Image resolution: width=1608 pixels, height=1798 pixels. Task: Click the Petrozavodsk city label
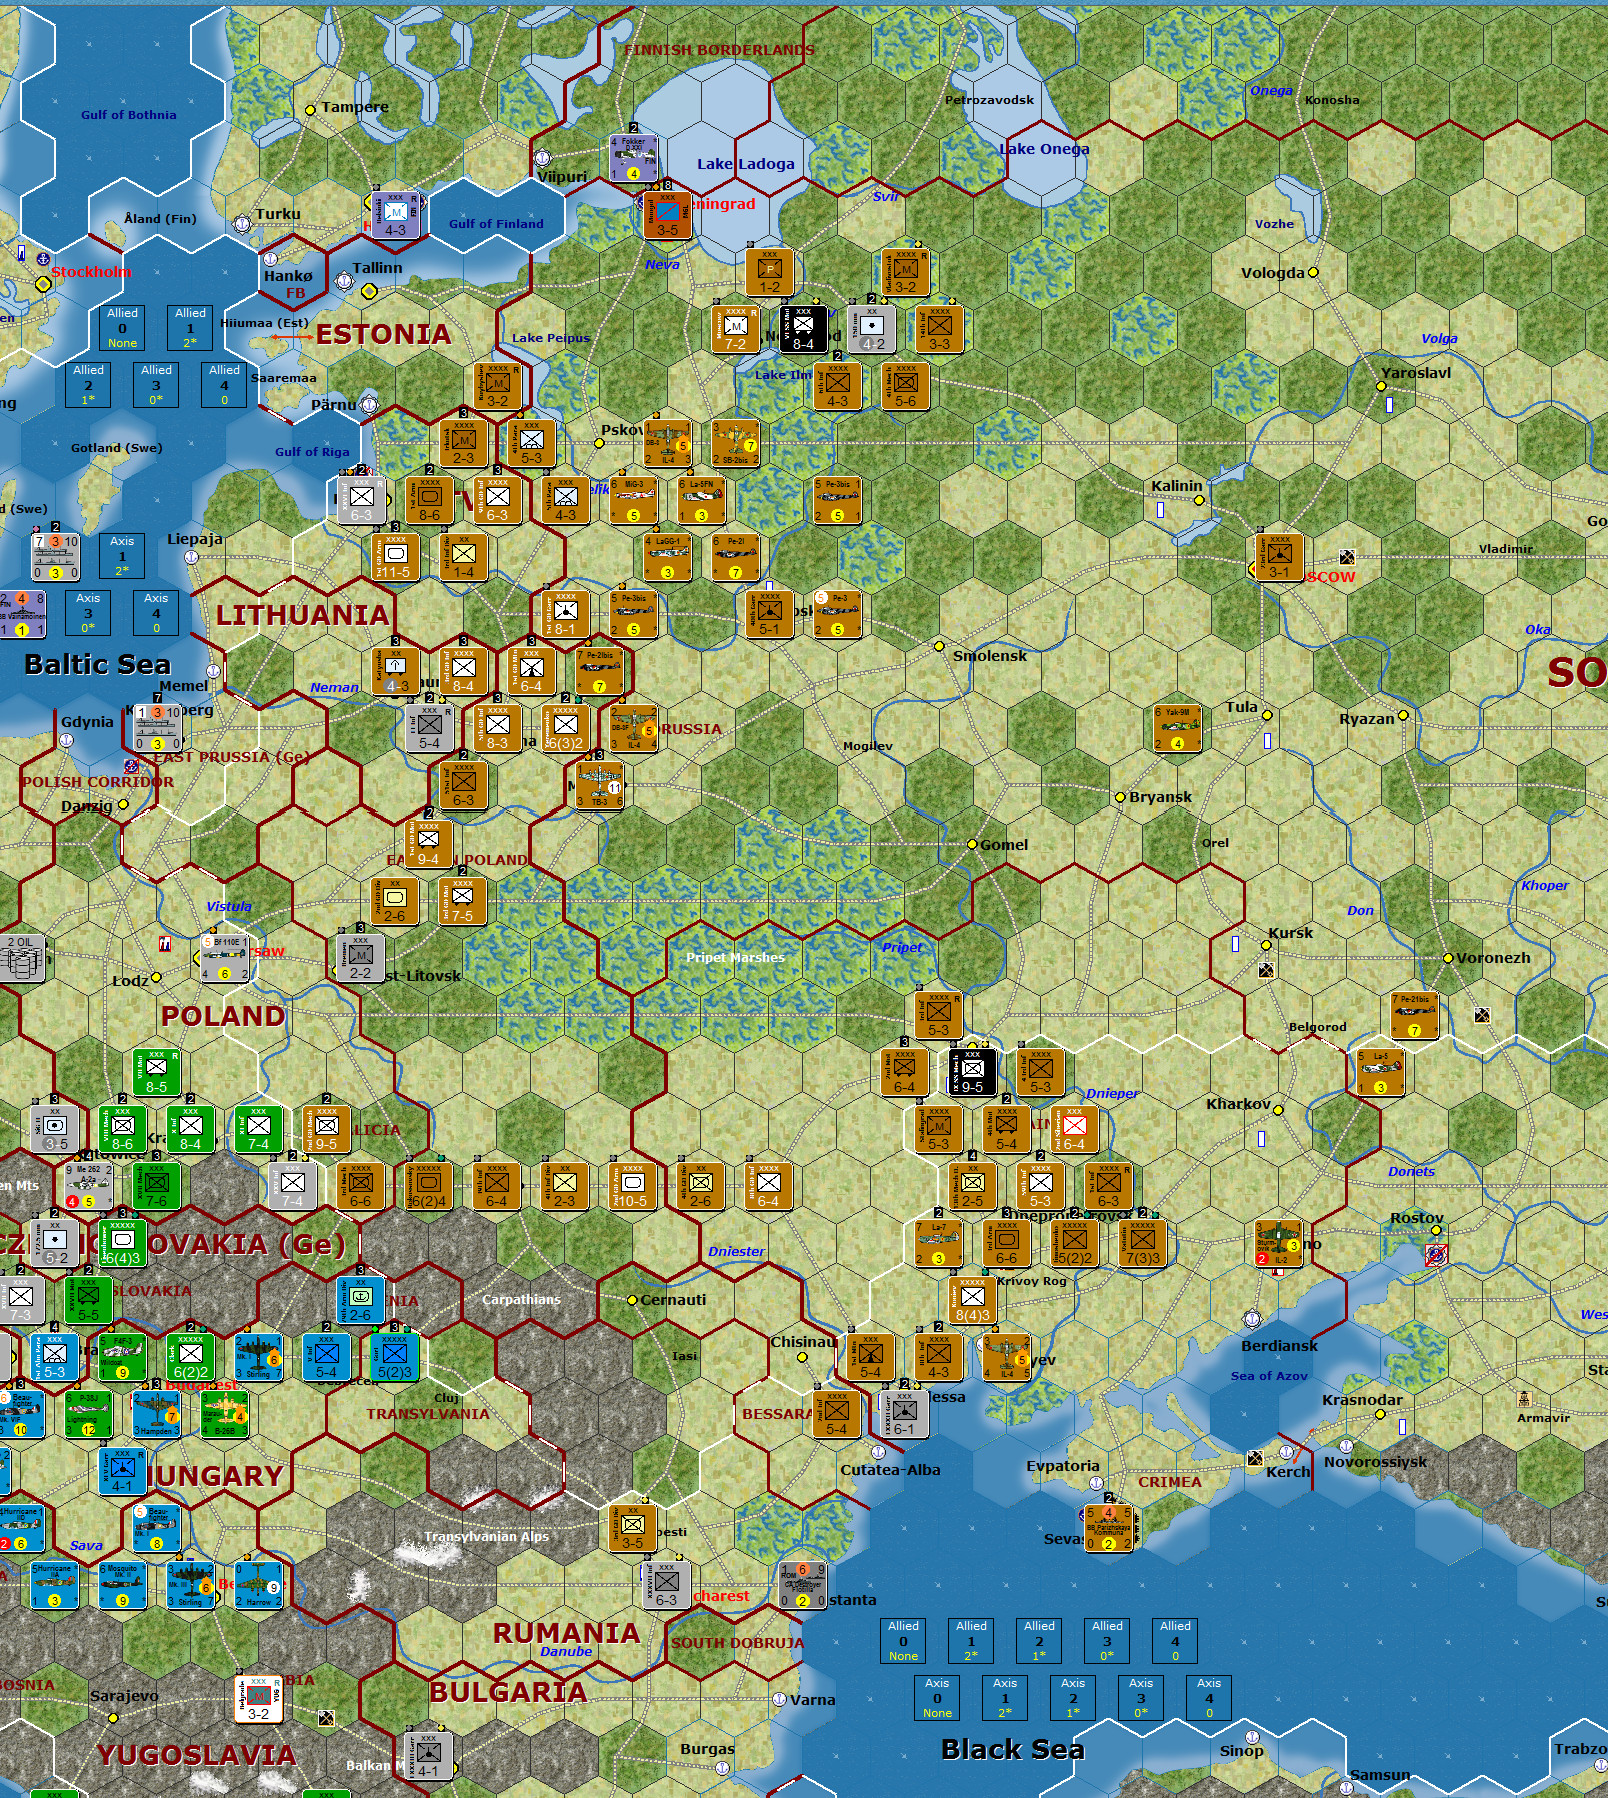point(989,100)
